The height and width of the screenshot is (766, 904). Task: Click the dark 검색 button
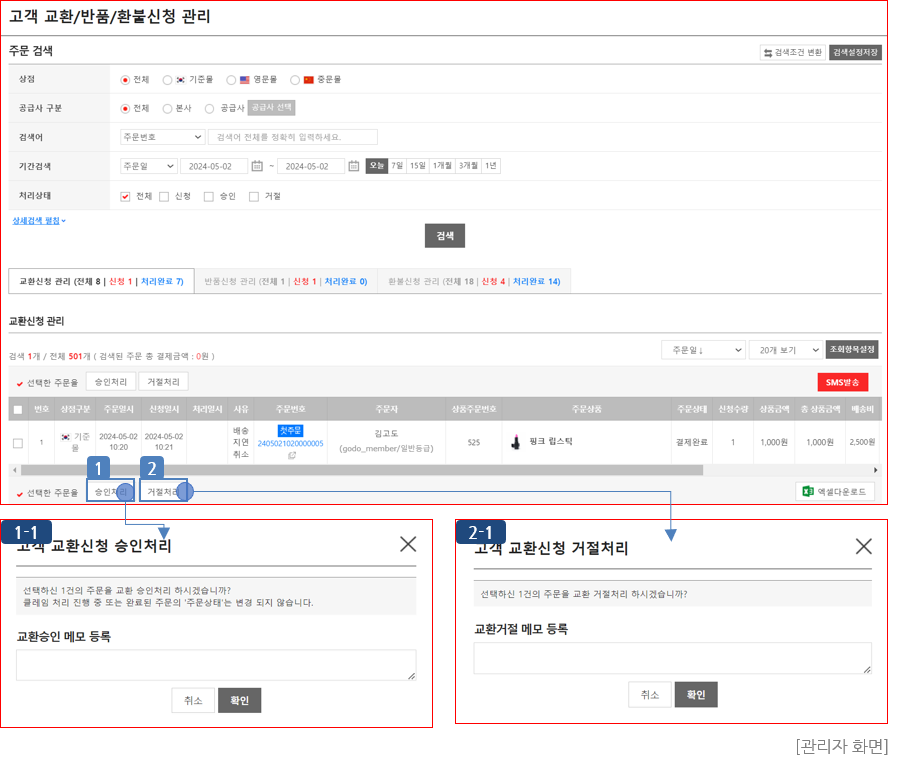pyautogui.click(x=445, y=236)
